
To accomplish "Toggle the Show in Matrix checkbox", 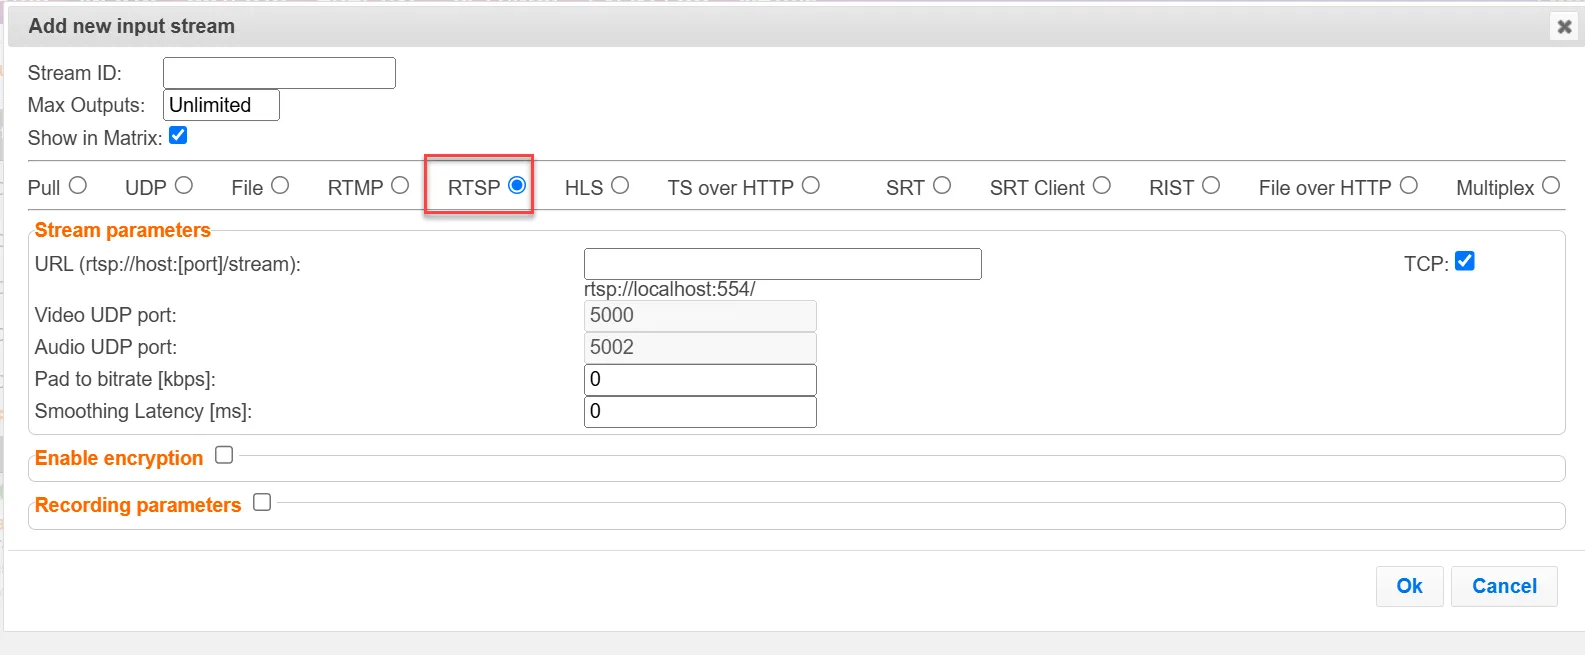I will (x=178, y=135).
